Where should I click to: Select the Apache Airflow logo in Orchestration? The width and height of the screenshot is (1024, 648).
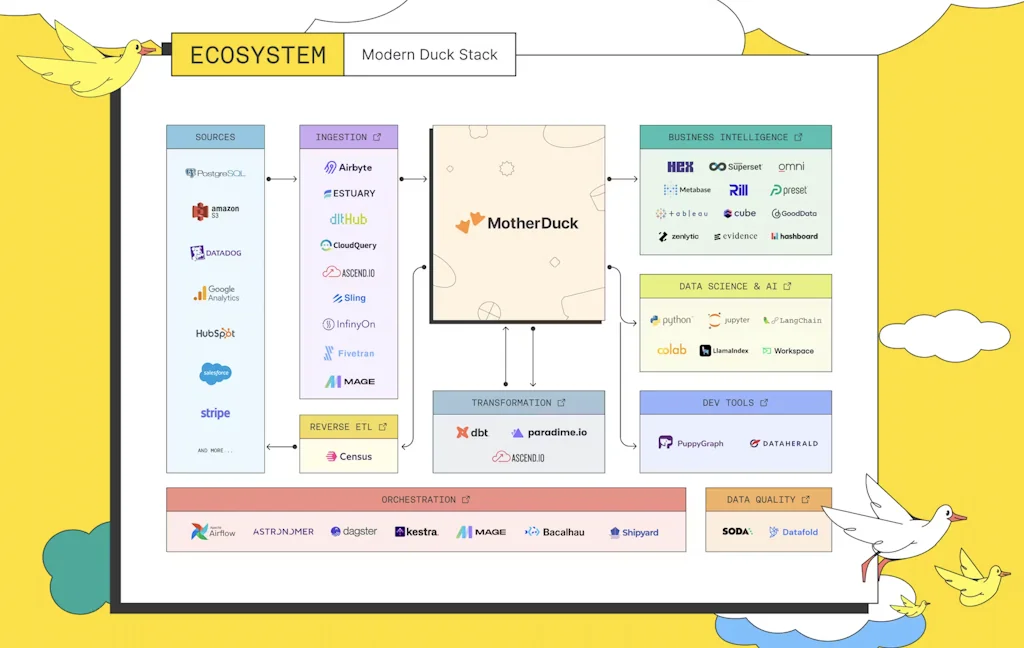[x=211, y=531]
